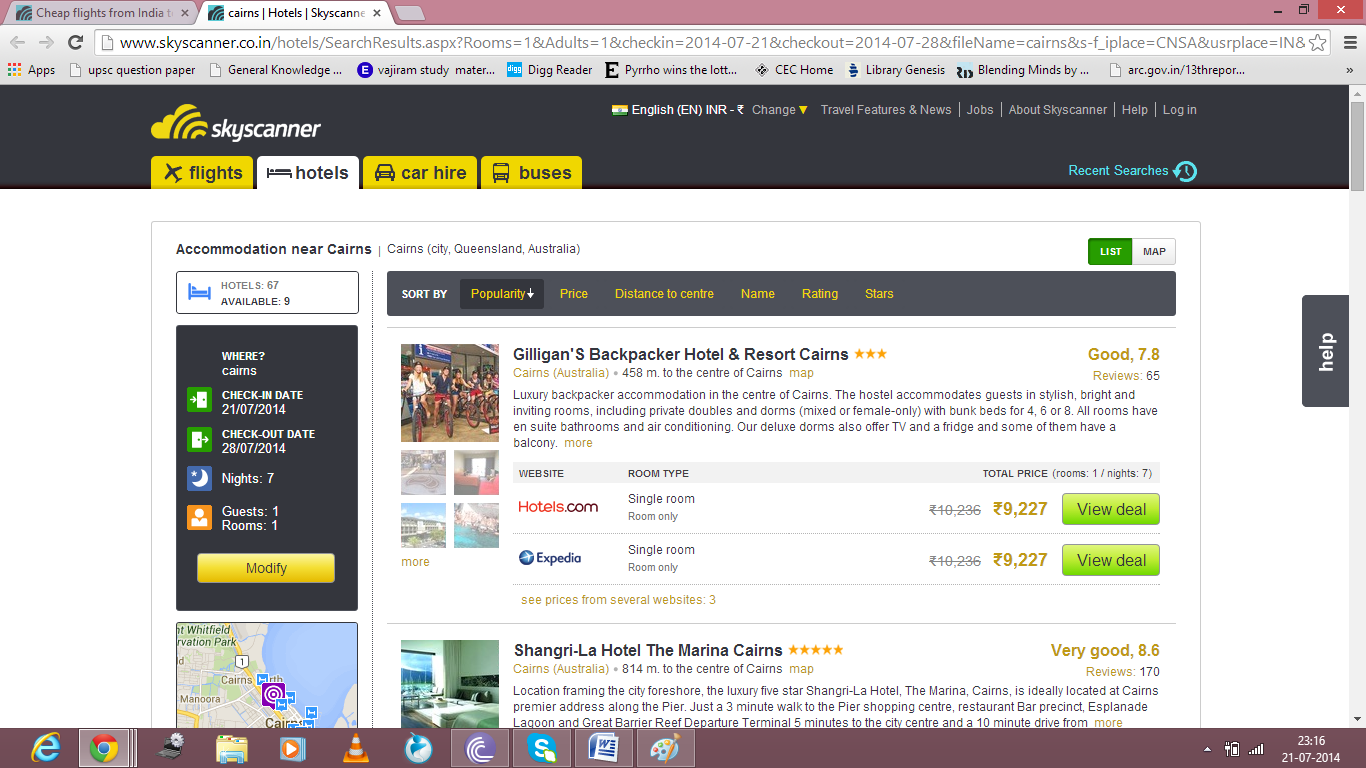
Task: Click the Nights moon icon
Action: tap(199, 478)
